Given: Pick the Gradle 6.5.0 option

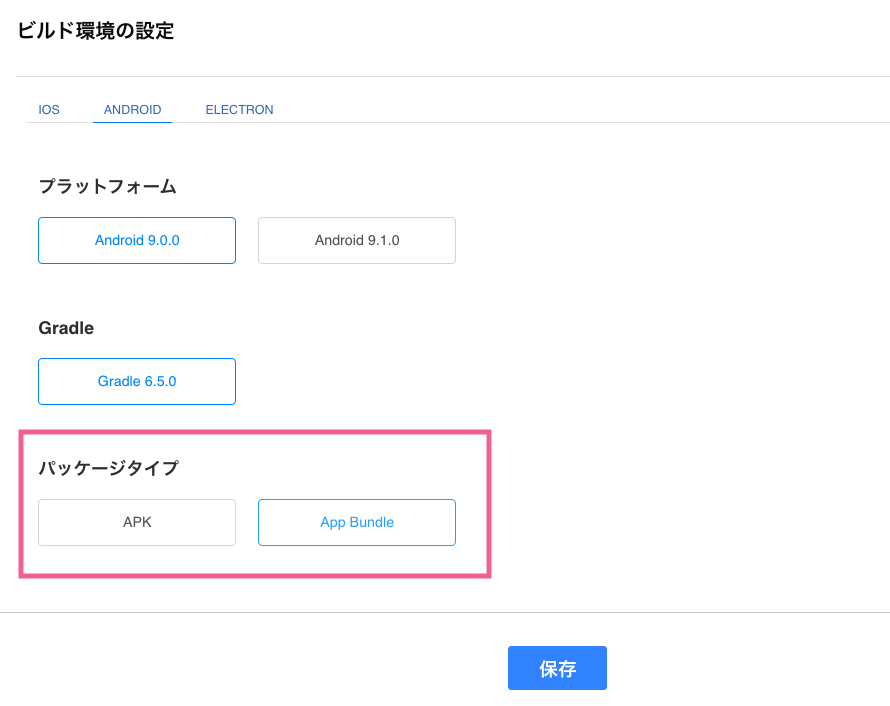Looking at the screenshot, I should pyautogui.click(x=137, y=381).
